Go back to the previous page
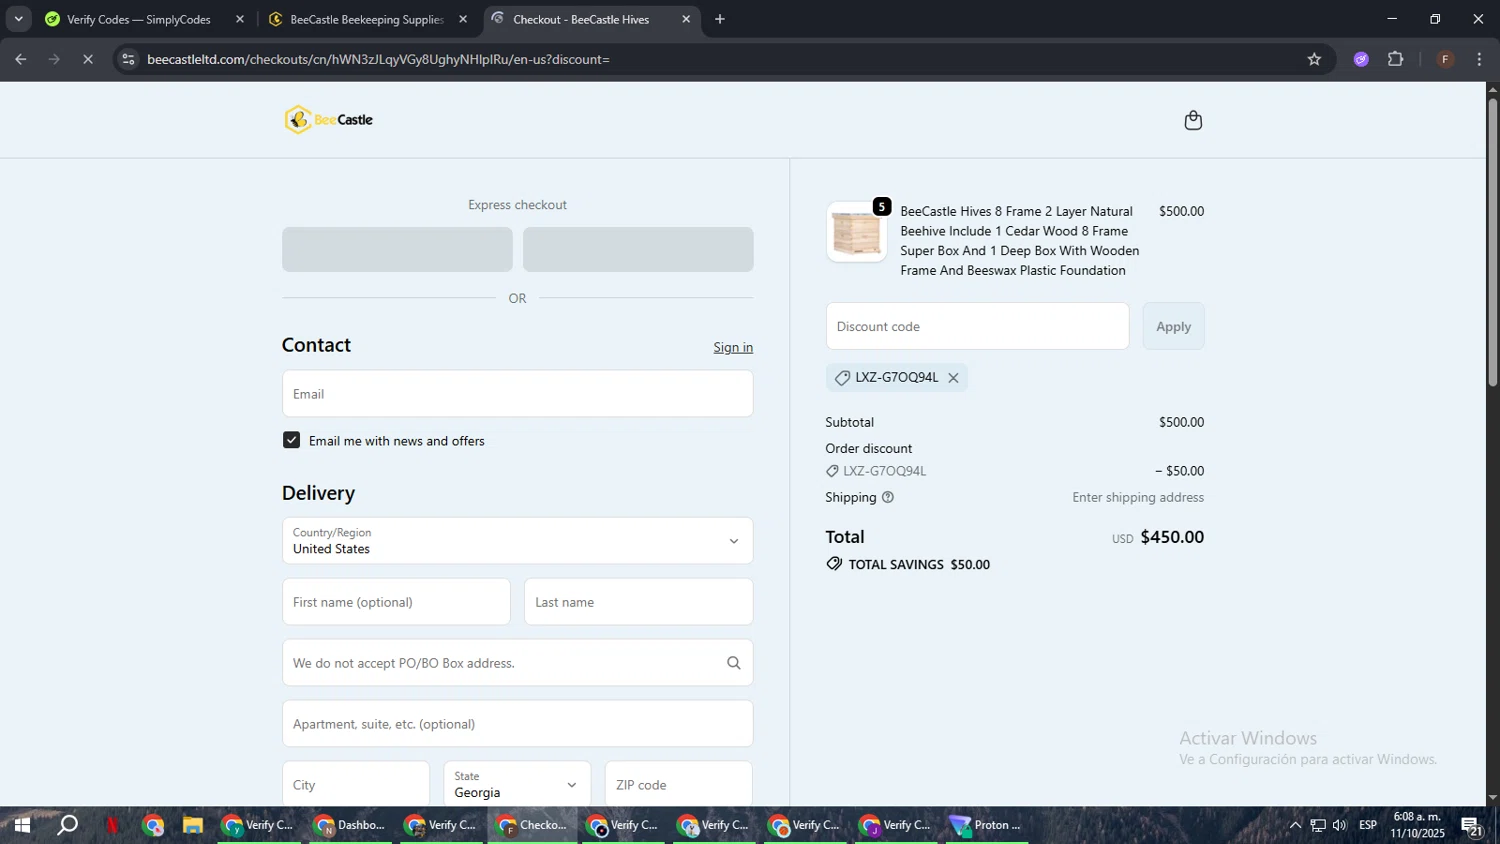 (20, 59)
